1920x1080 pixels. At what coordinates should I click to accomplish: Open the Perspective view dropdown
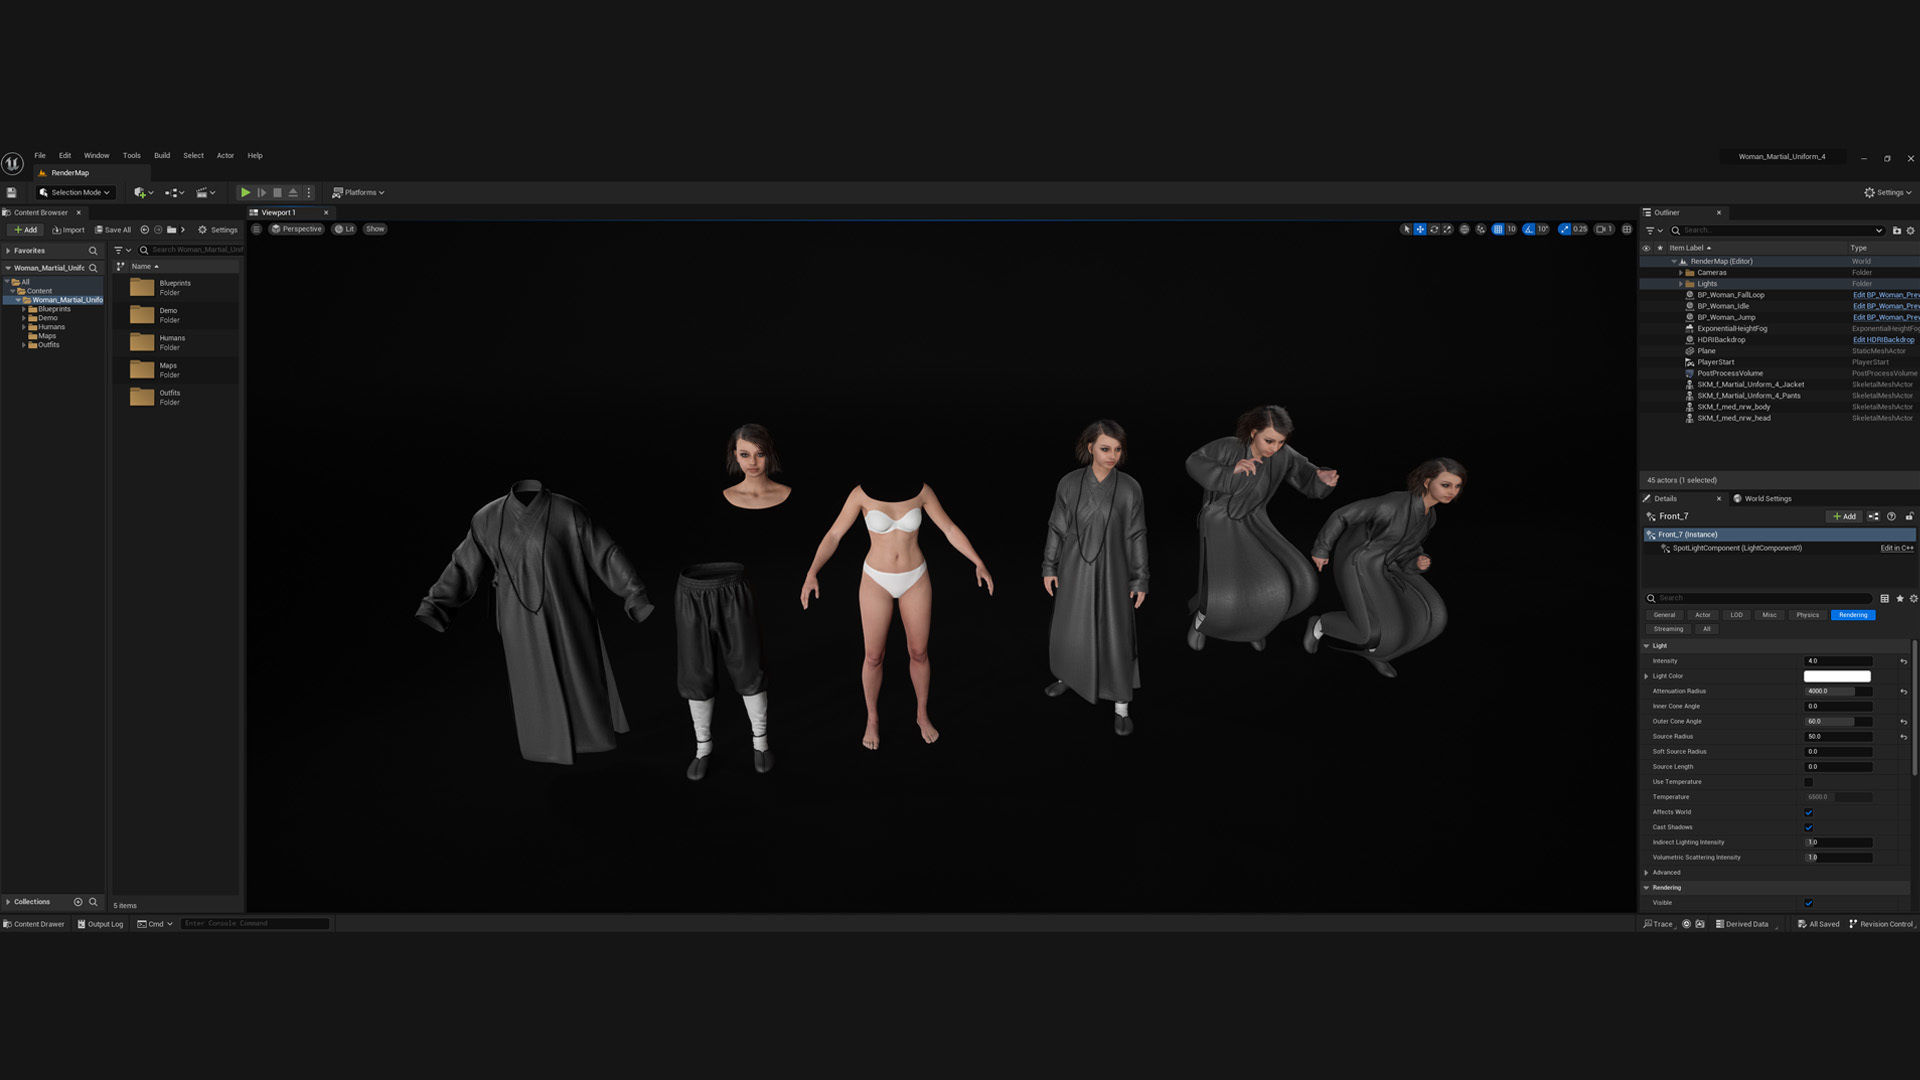click(x=297, y=229)
